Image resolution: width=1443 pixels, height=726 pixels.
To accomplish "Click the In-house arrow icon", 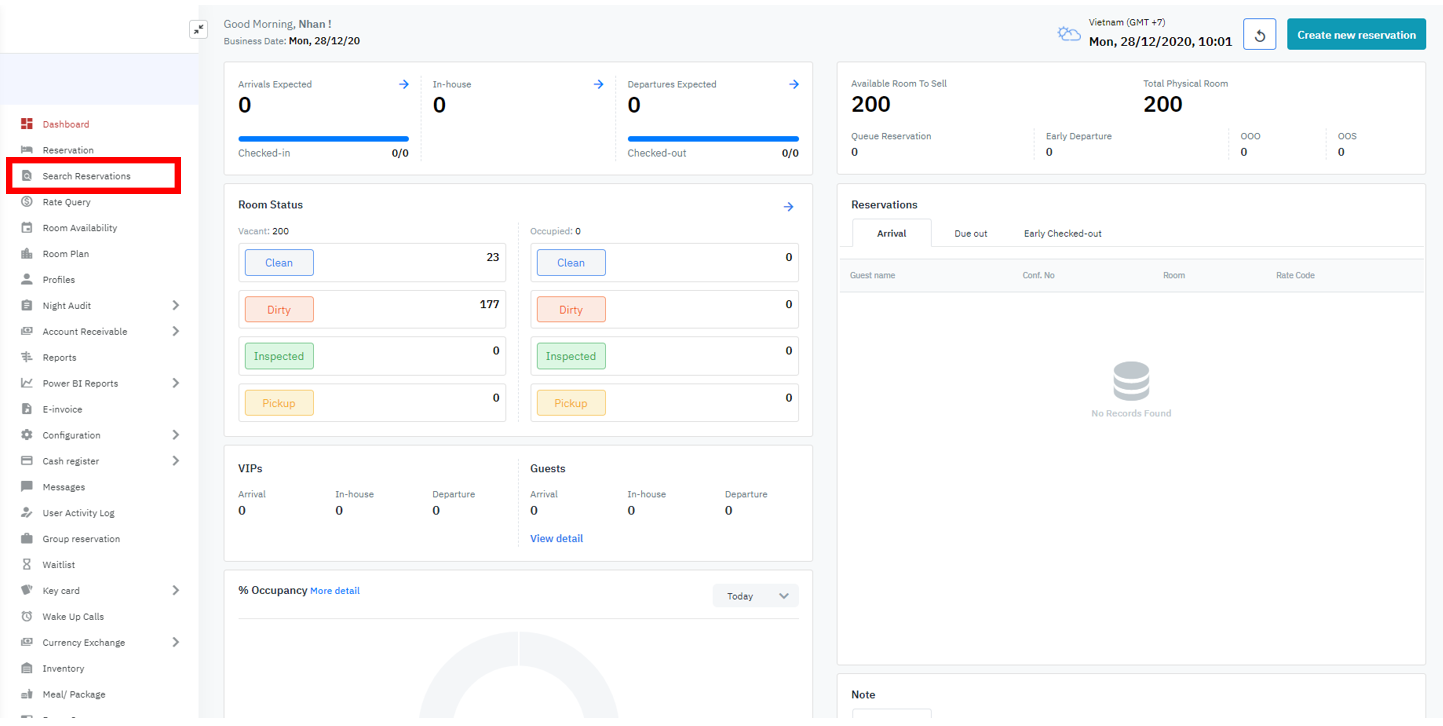I will click(598, 85).
